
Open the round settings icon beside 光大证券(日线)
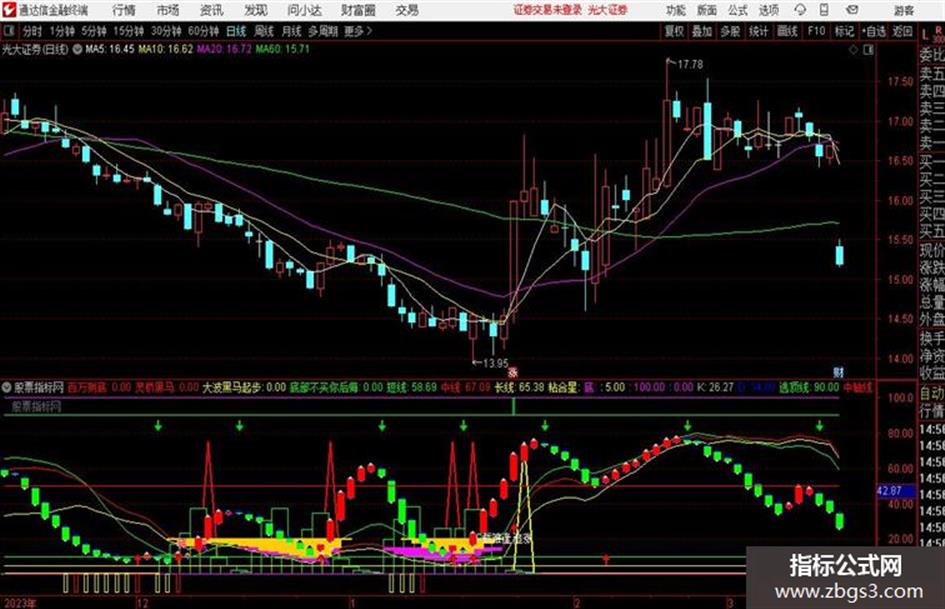coord(77,49)
